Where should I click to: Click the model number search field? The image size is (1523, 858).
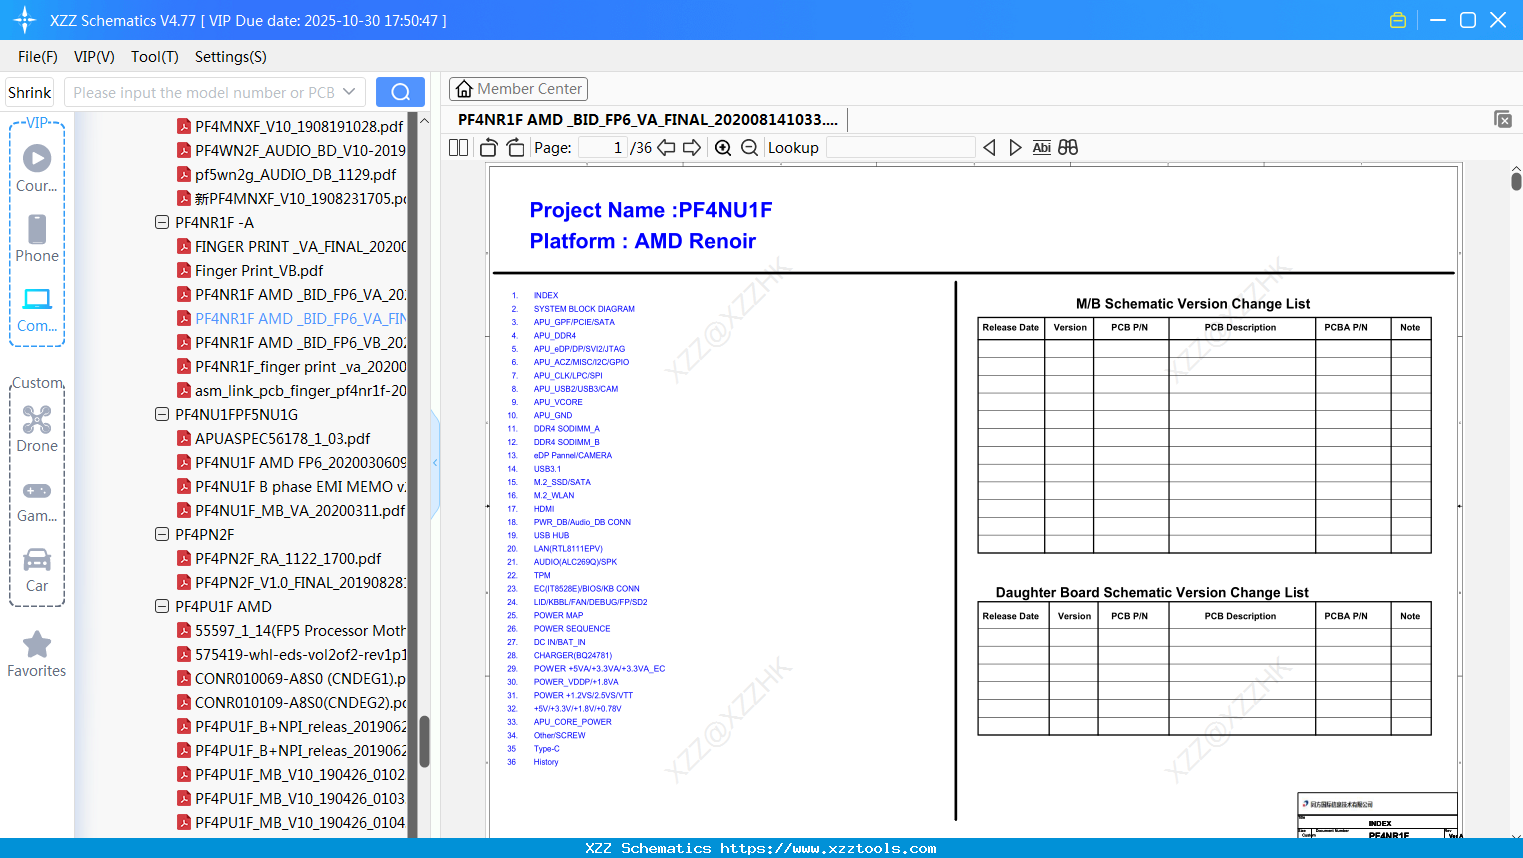point(204,92)
